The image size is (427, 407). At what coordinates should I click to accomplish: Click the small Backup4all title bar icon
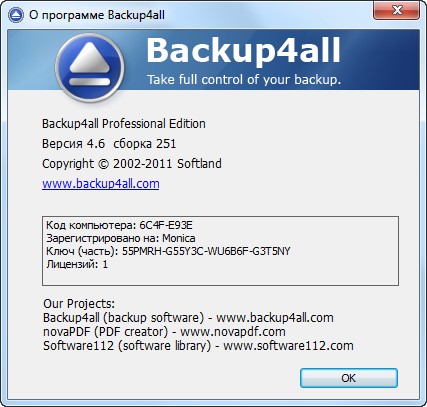point(16,15)
